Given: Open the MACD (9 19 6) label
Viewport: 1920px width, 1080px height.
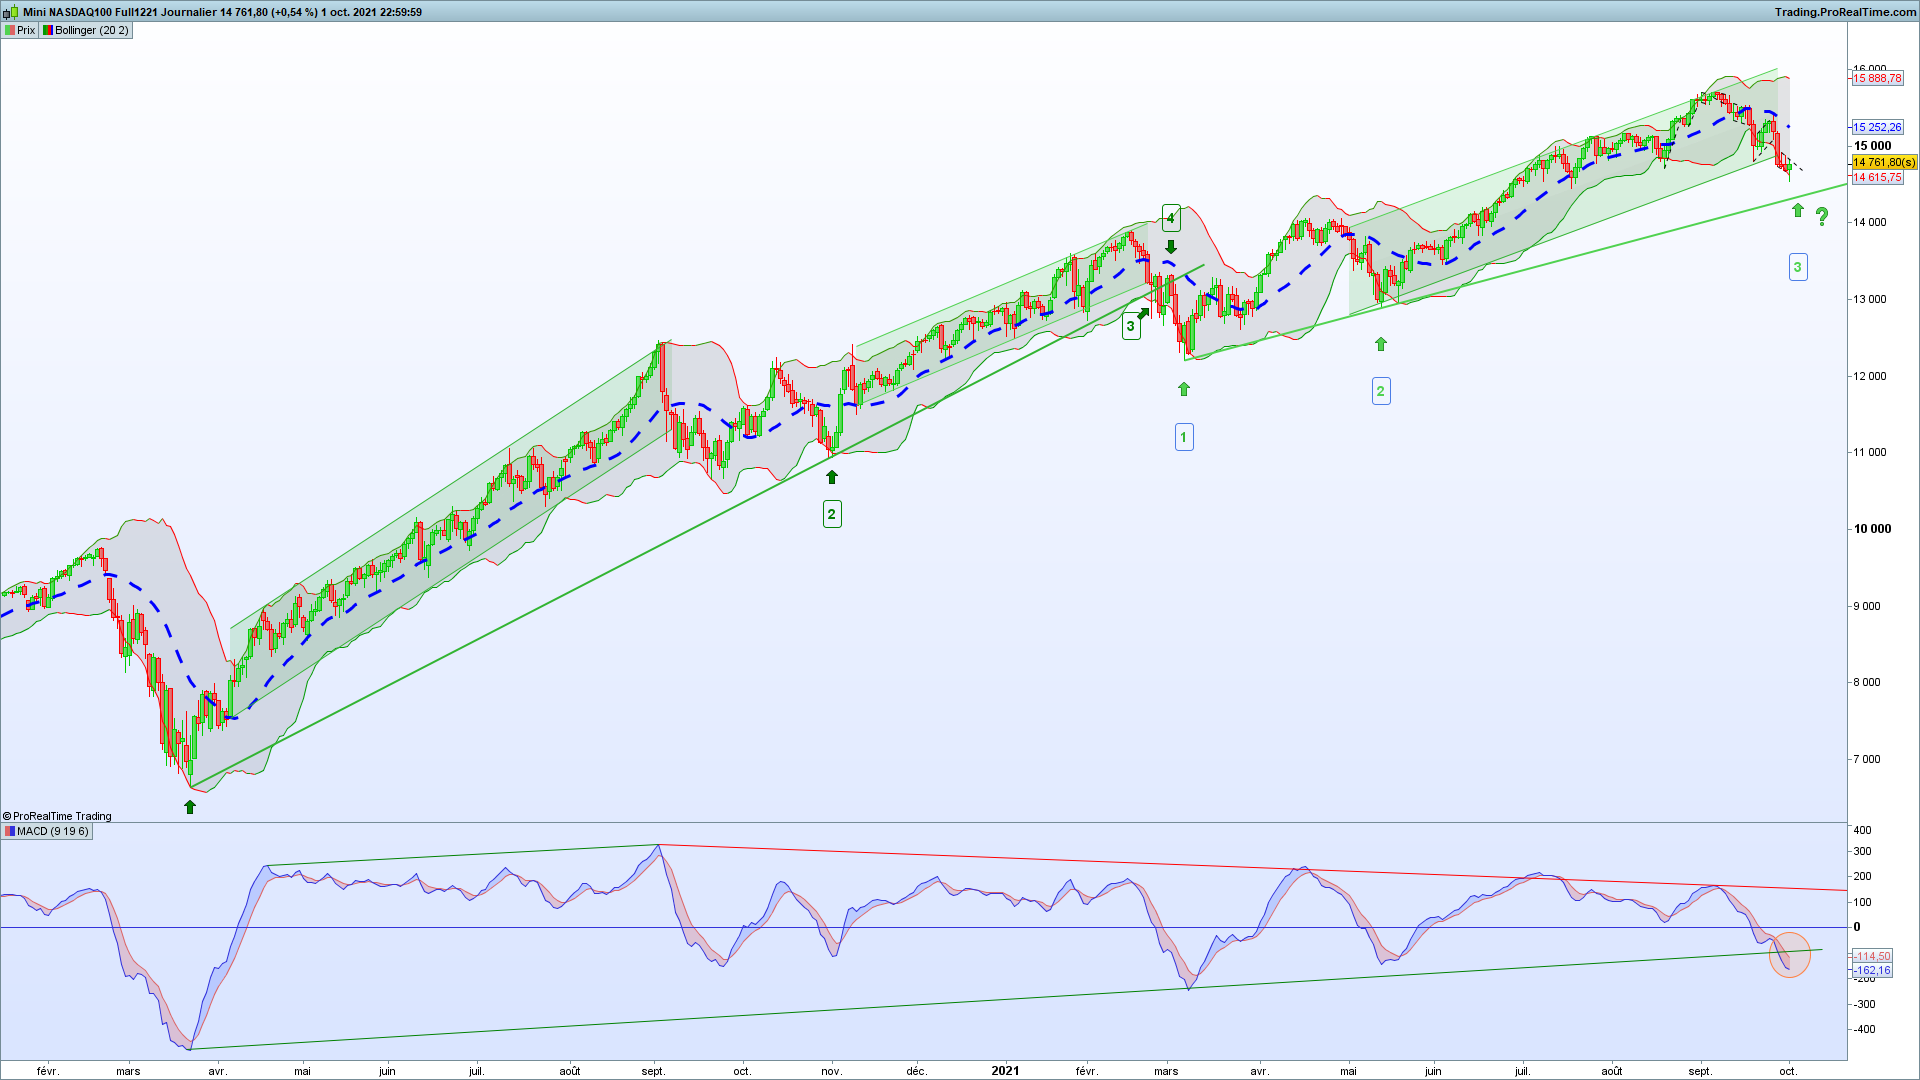Looking at the screenshot, I should [x=47, y=831].
